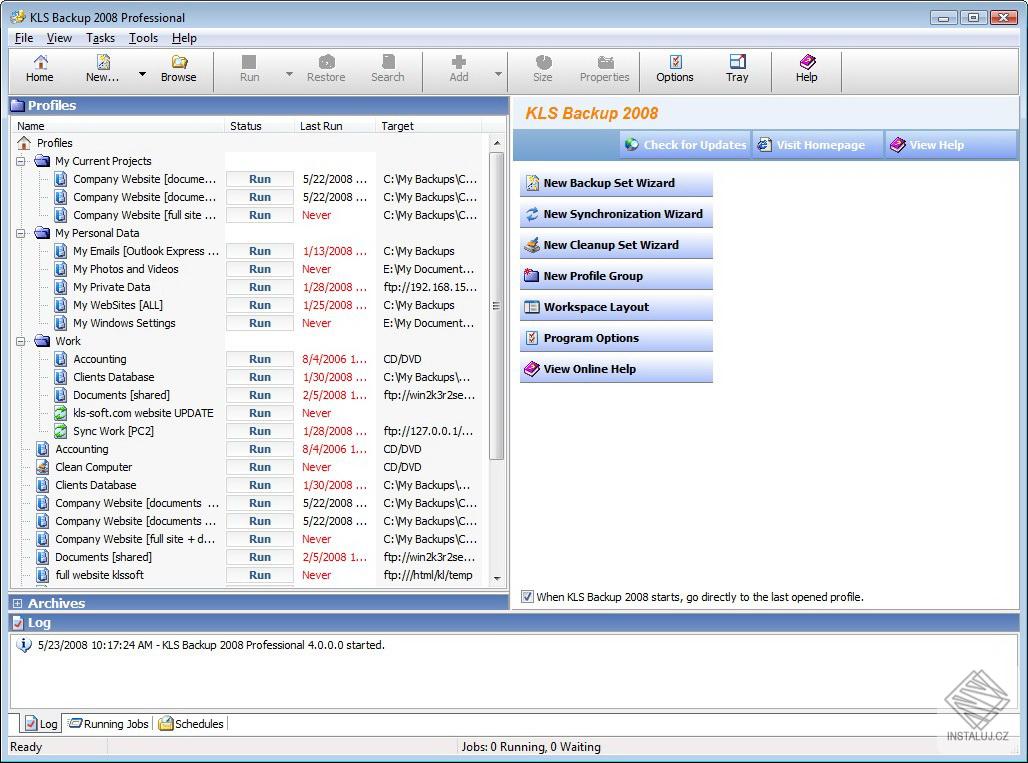Click the Home toolbar icon

[39, 70]
